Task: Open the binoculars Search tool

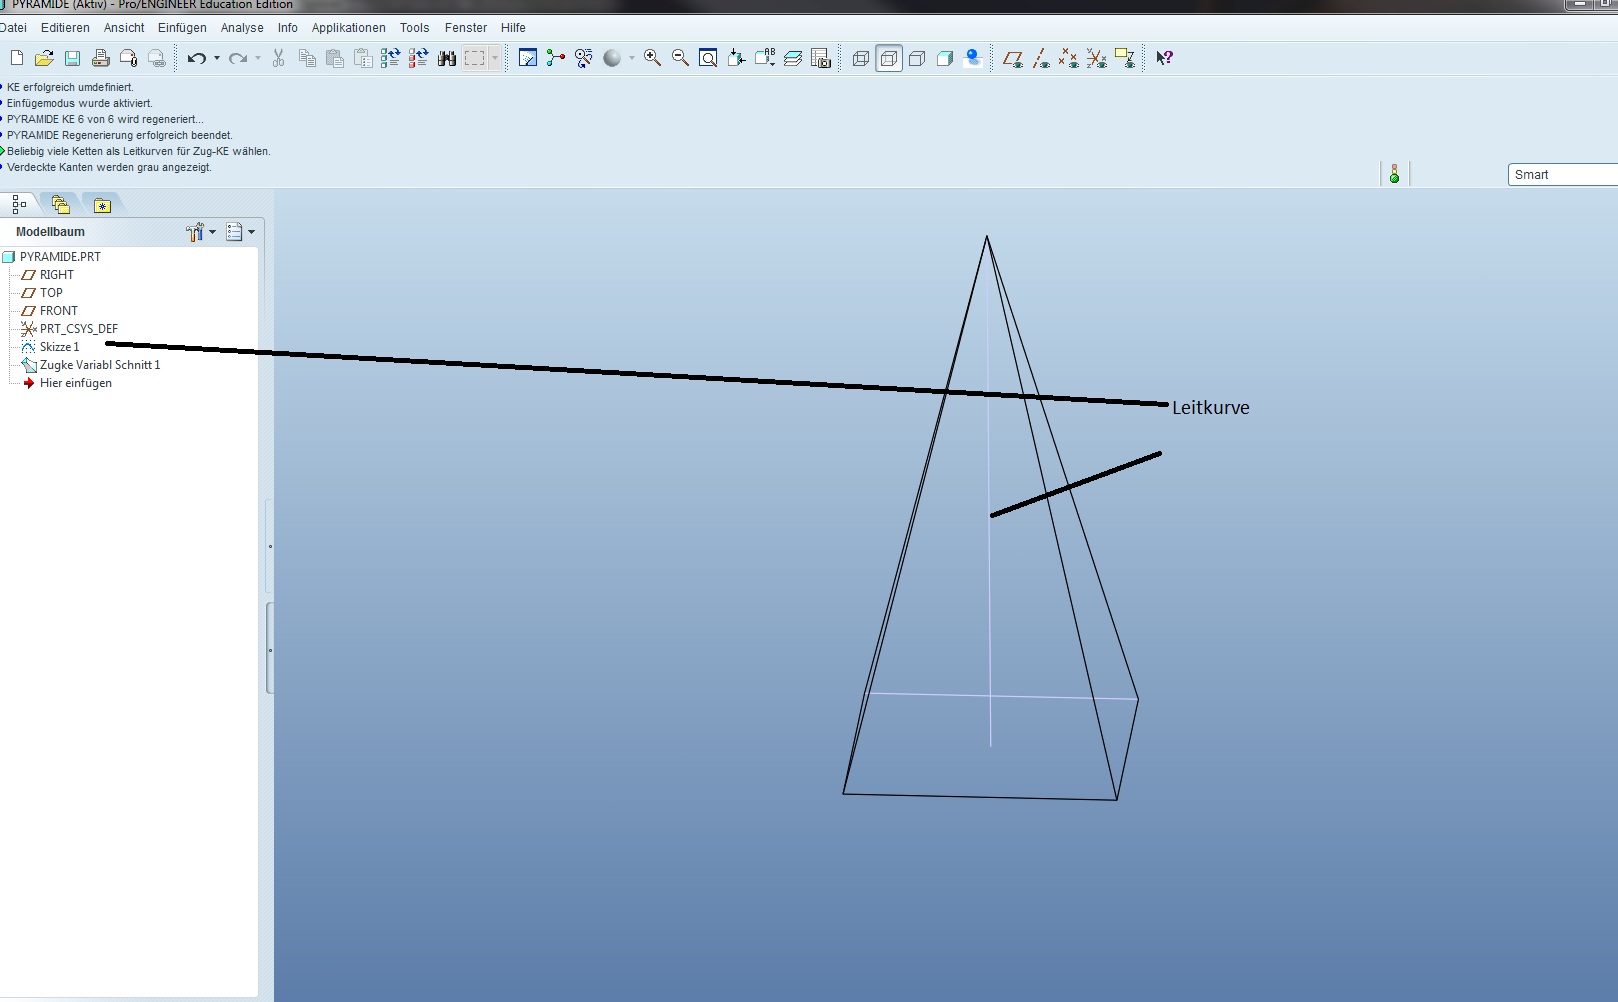Action: point(447,58)
